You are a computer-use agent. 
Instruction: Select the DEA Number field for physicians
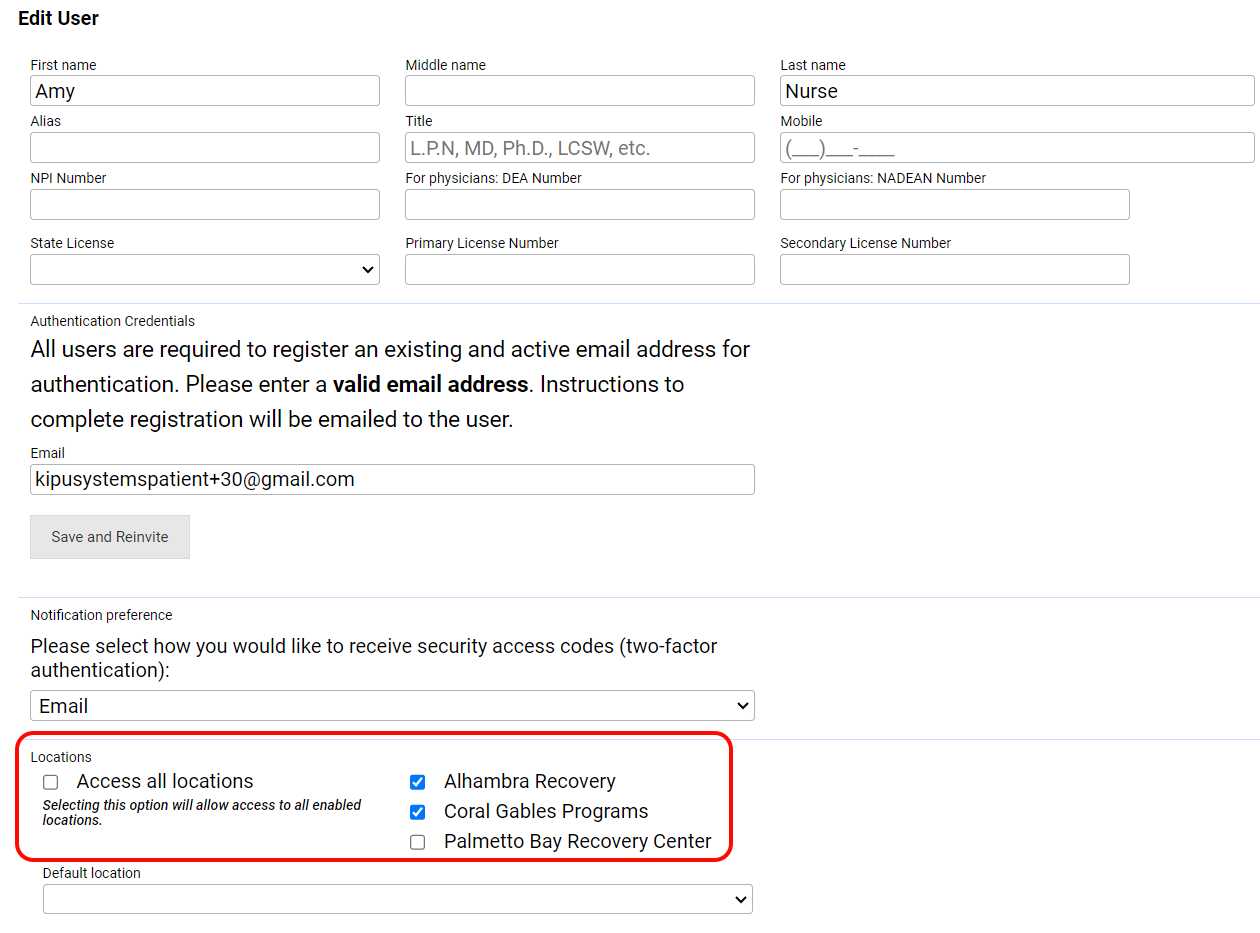(x=579, y=205)
